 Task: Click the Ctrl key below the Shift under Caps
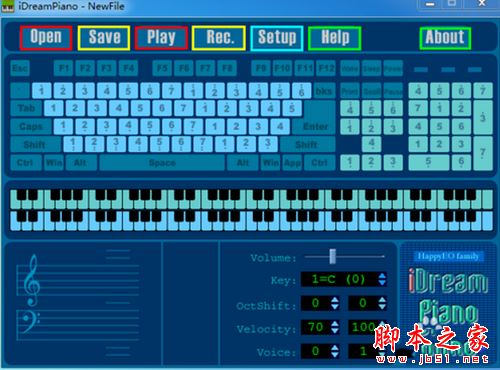26,163
